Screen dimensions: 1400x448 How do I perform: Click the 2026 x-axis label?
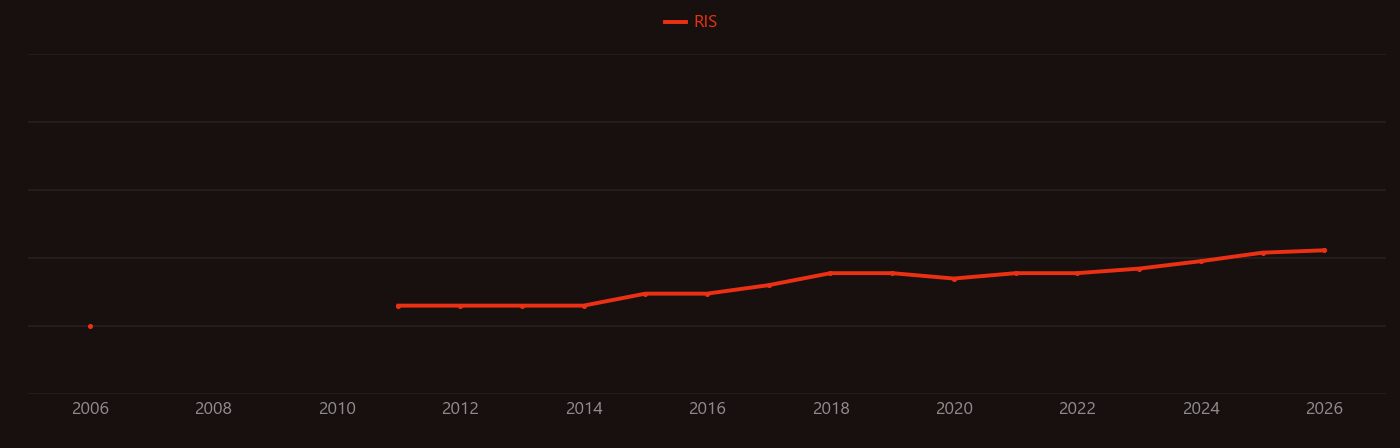[x=1325, y=409]
